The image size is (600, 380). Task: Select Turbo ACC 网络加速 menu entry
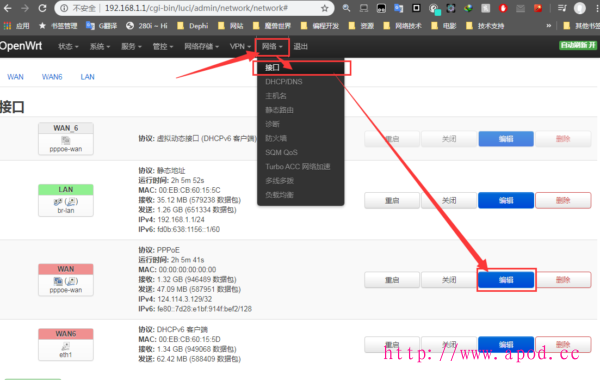point(301,167)
